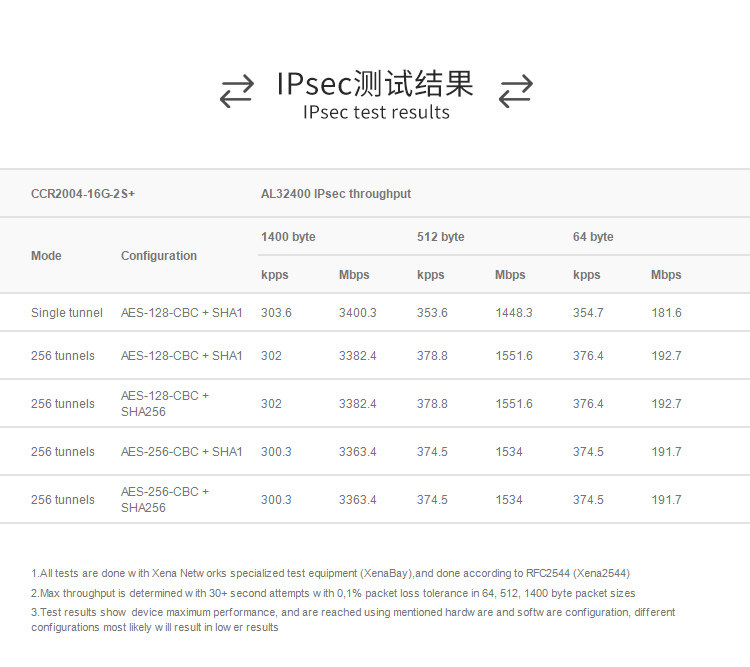Click the 'IPsec测试结果' heading
This screenshot has width=750, height=667.
(x=375, y=84)
